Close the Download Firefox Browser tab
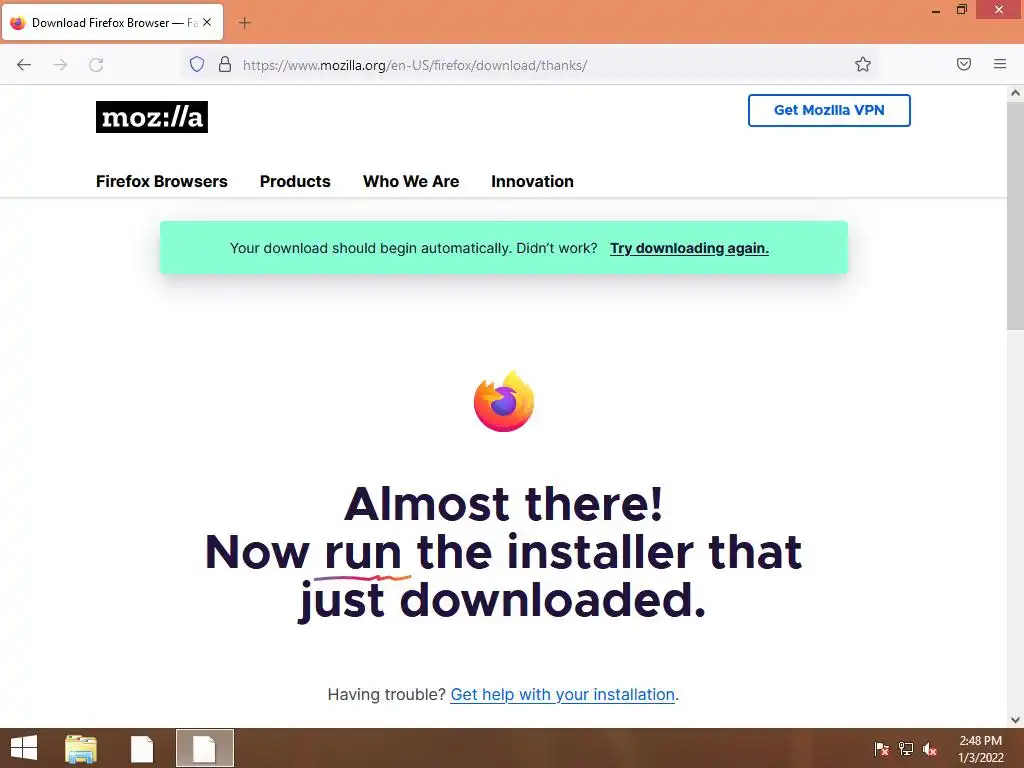 tap(207, 22)
